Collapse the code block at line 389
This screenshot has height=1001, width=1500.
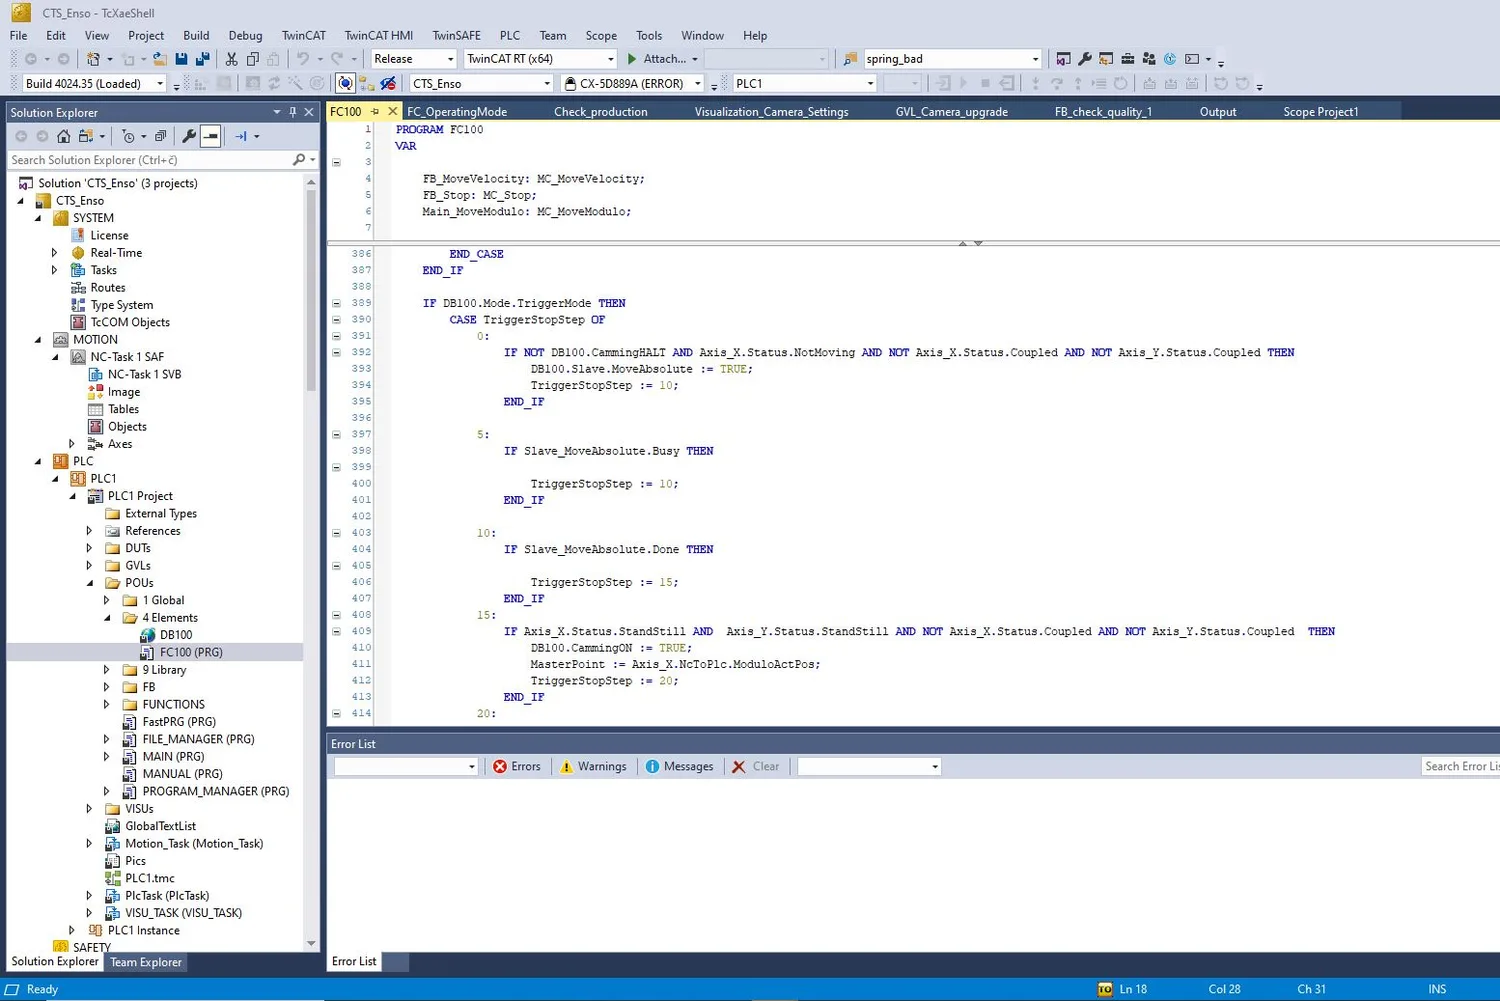click(x=336, y=303)
